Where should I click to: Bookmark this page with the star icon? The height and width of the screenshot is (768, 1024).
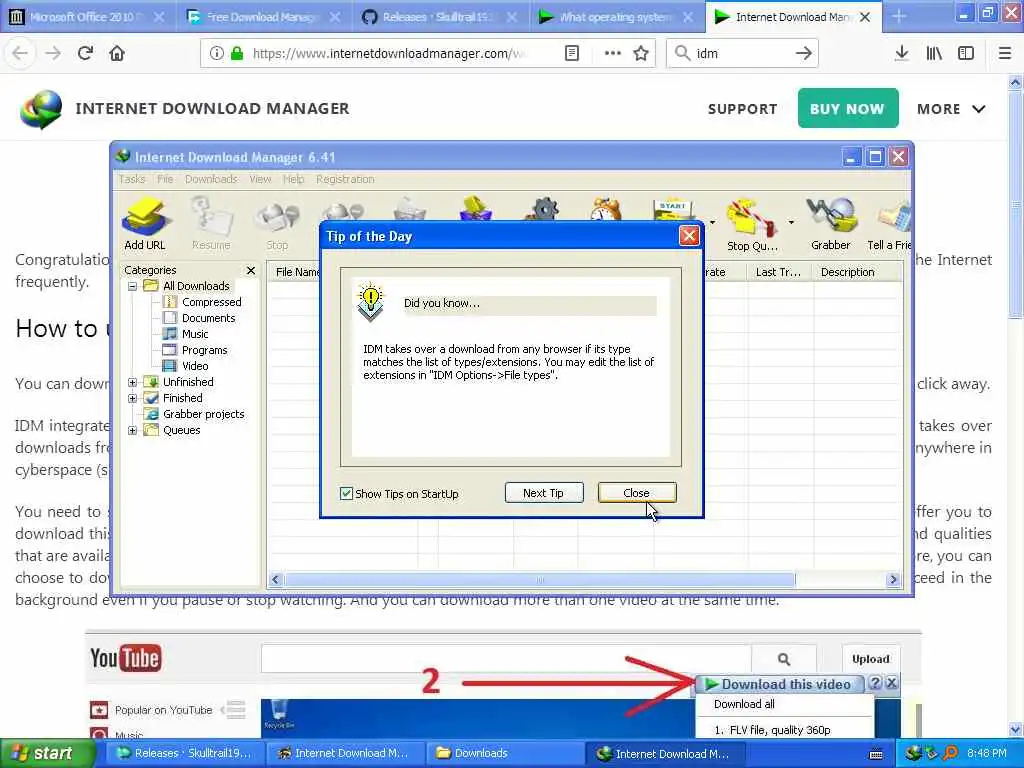pos(641,54)
